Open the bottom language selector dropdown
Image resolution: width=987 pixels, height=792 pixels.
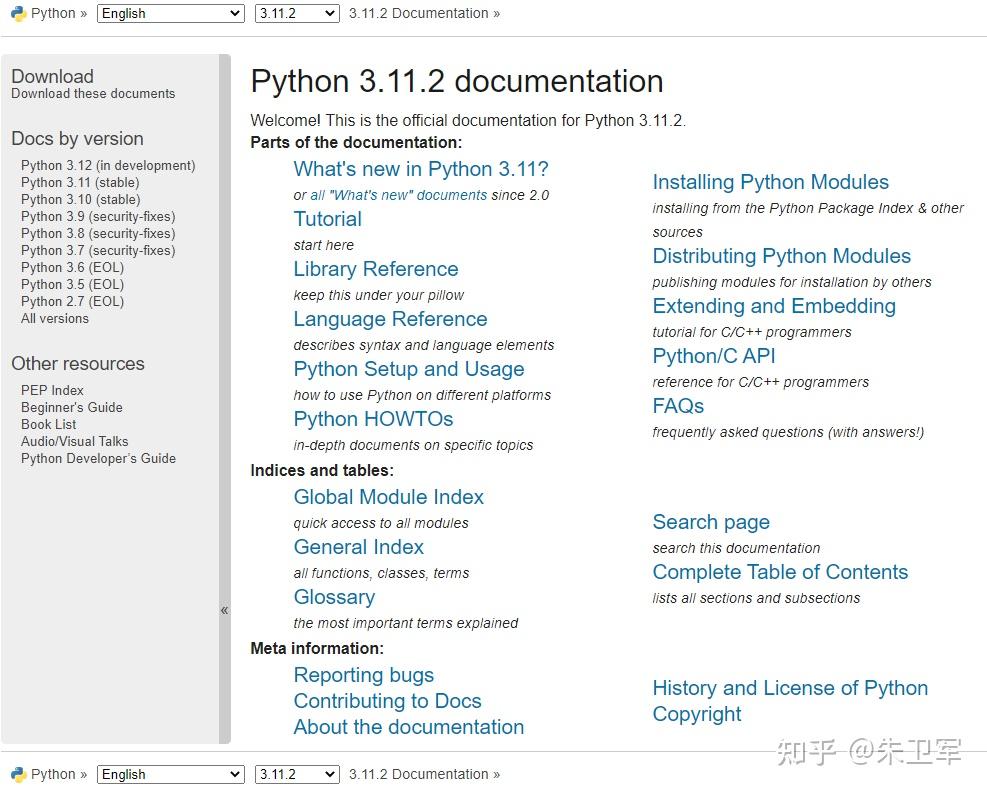[168, 773]
